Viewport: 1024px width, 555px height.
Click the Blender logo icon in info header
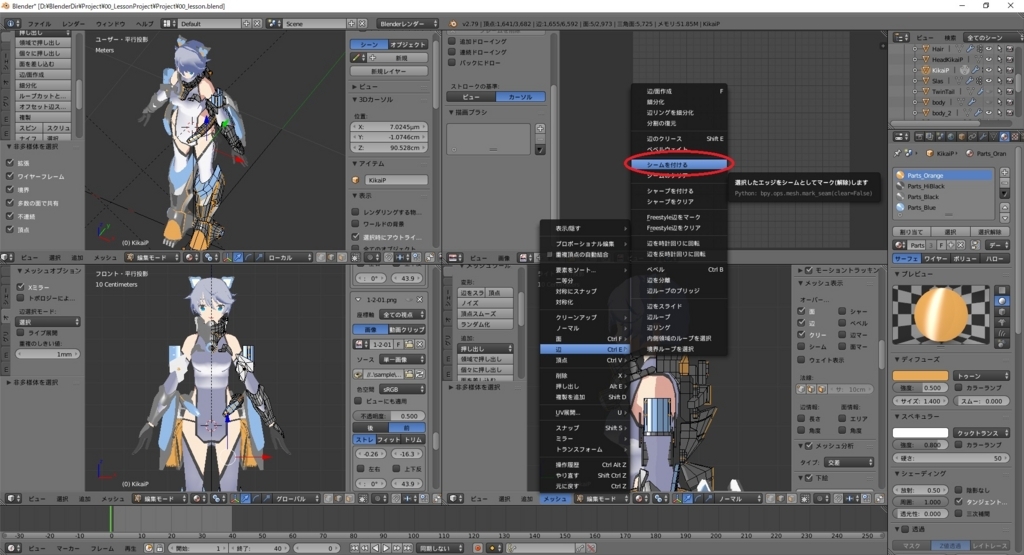click(453, 24)
